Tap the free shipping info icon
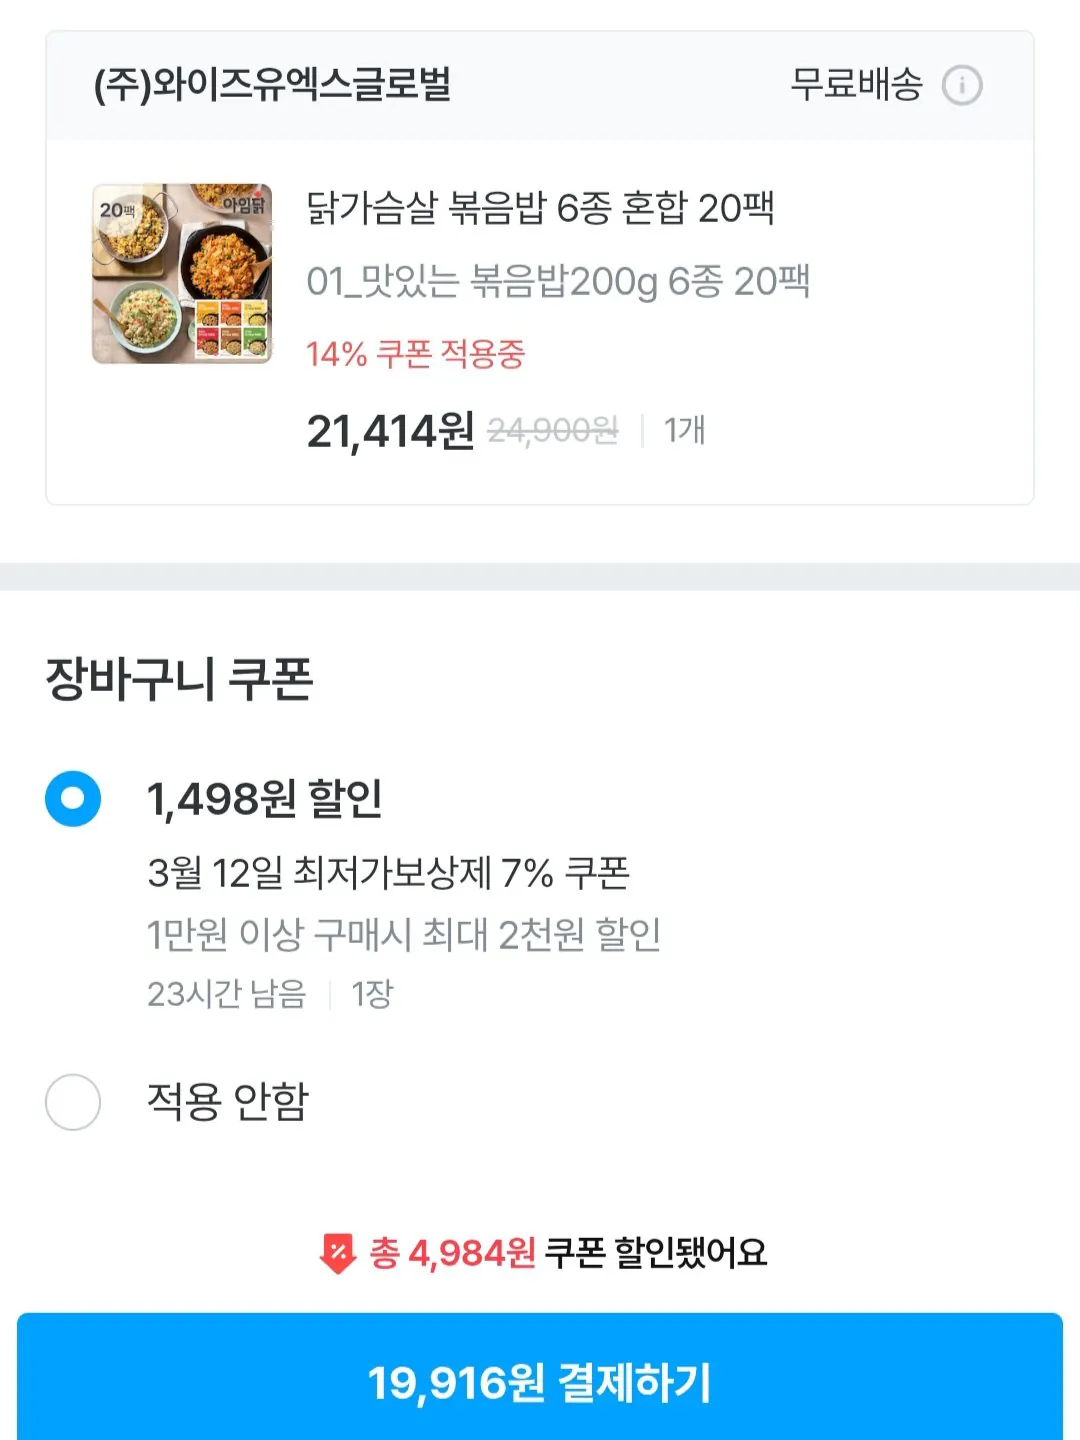The width and height of the screenshot is (1080, 1440). [962, 85]
